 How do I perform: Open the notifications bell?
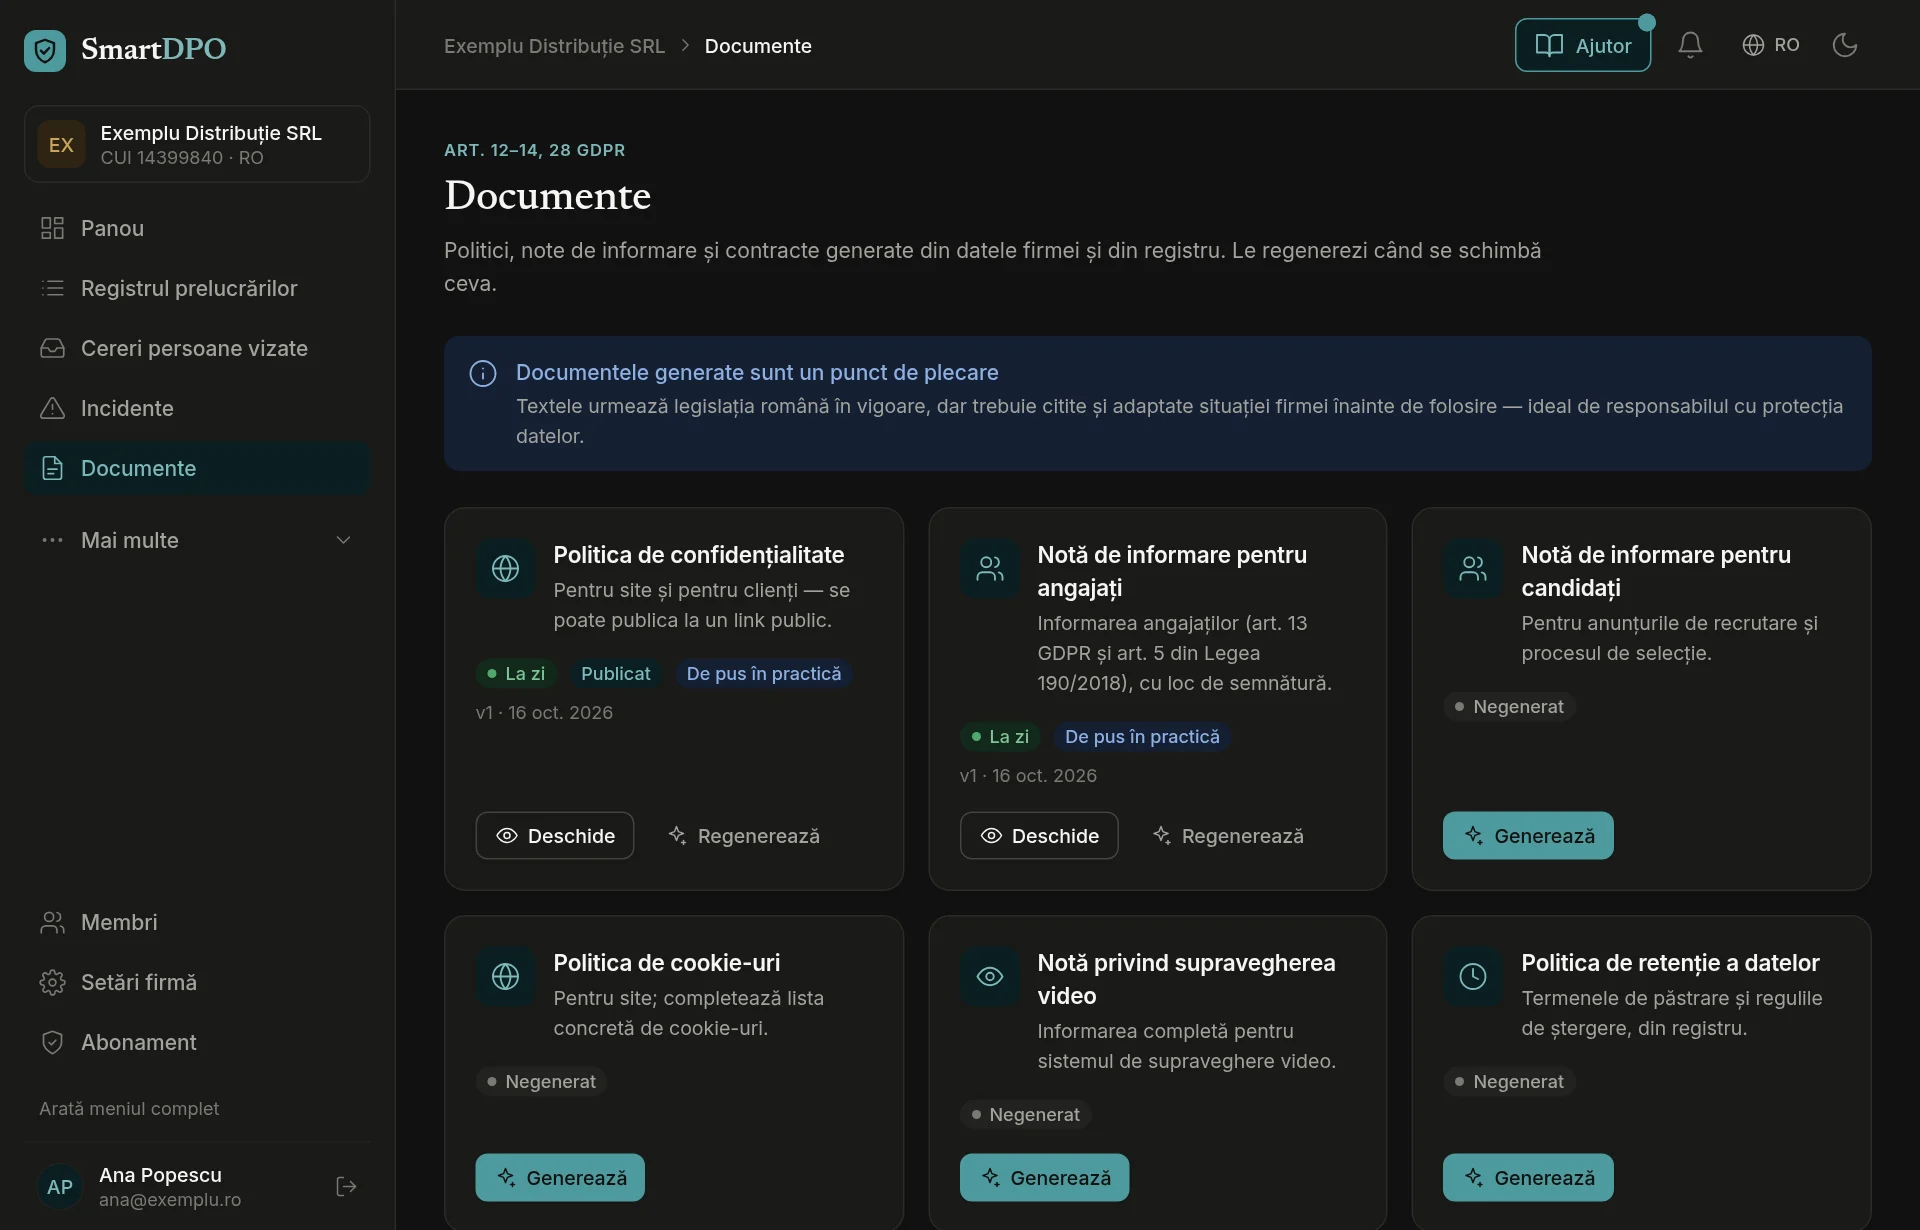1690,45
